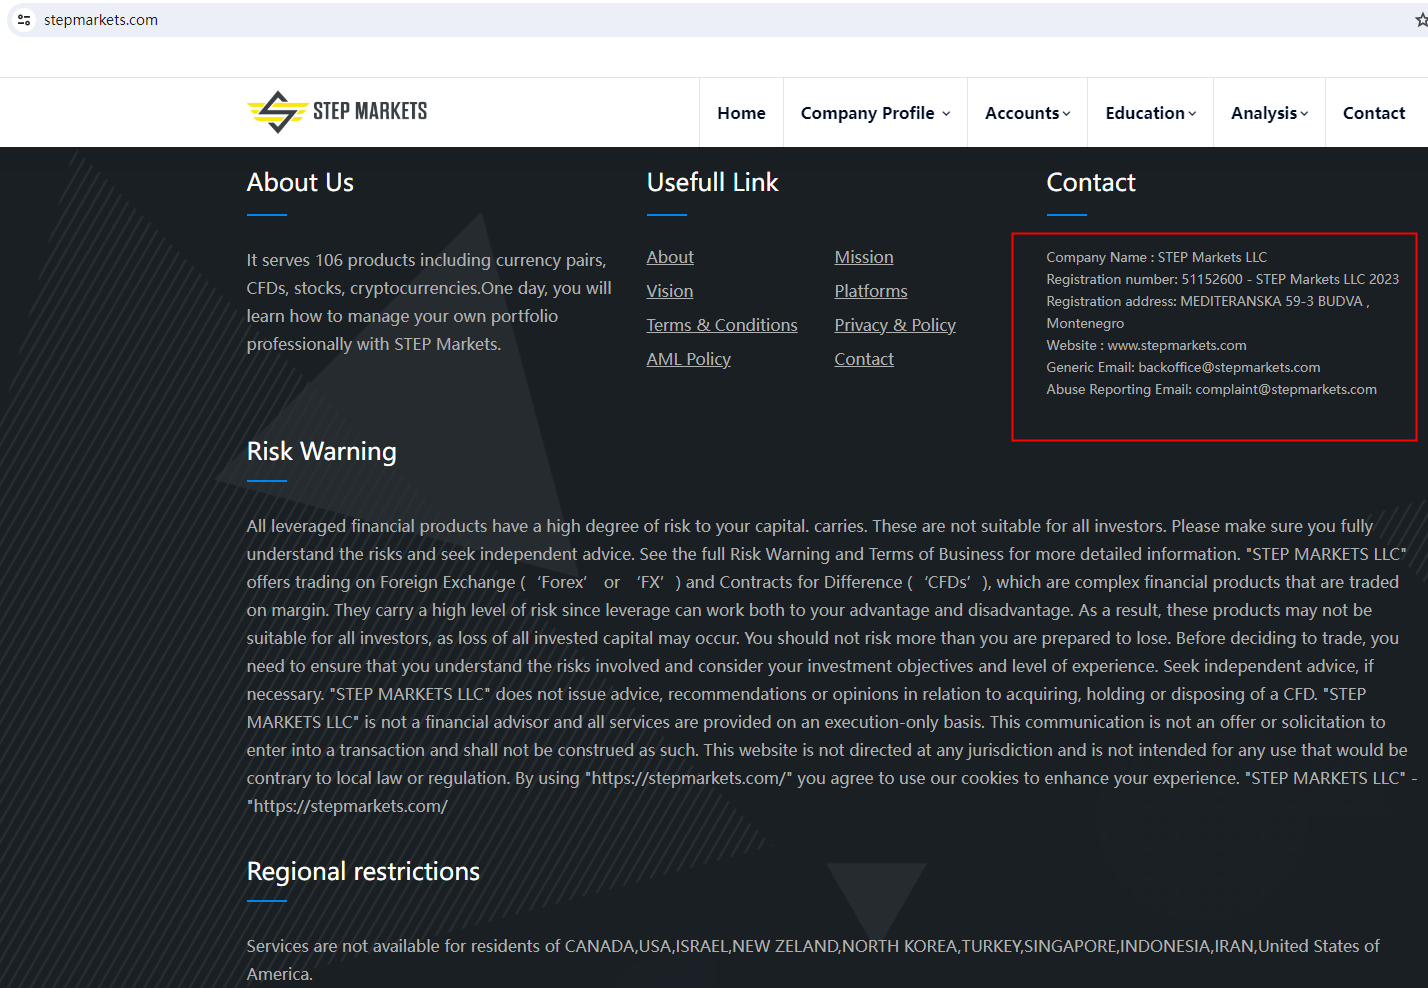Click the 'Usefull Link' heading

pos(712,182)
